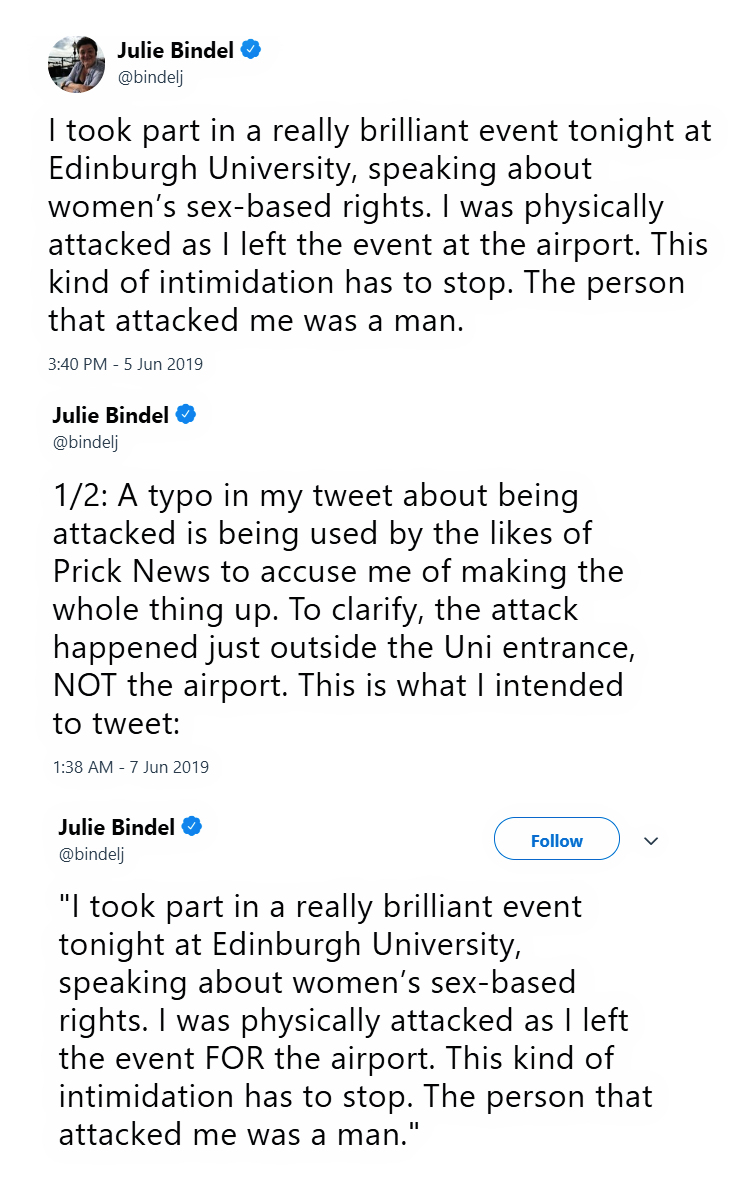Click @bindelj handle below the Follow-row name
744x1180 pixels.
pos(92,854)
